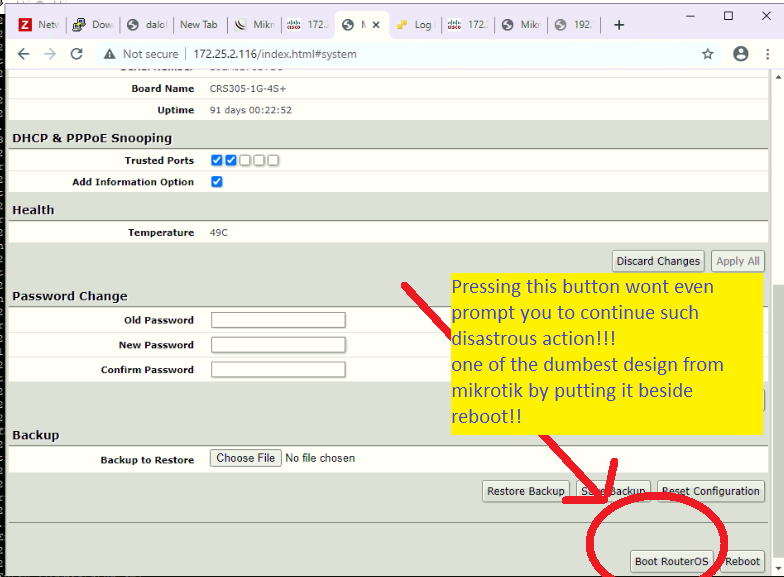This screenshot has height=577, width=784.
Task: Switch to the New Tab tab
Action: pyautogui.click(x=199, y=24)
